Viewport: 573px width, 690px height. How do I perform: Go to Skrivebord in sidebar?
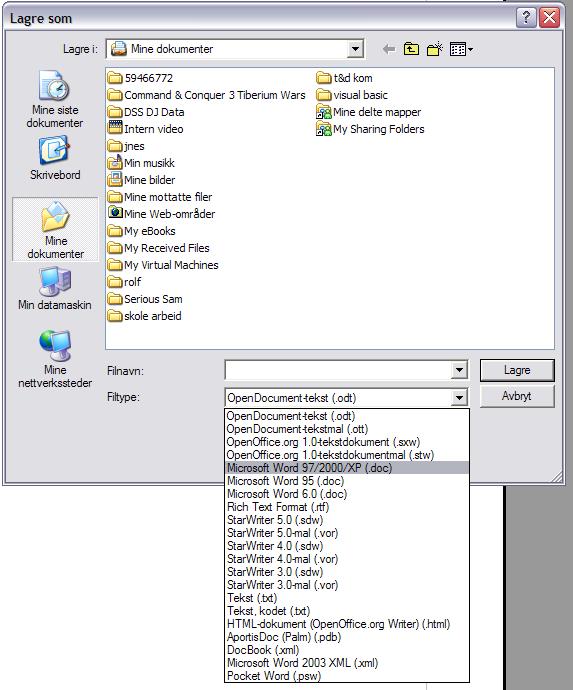pyautogui.click(x=55, y=158)
